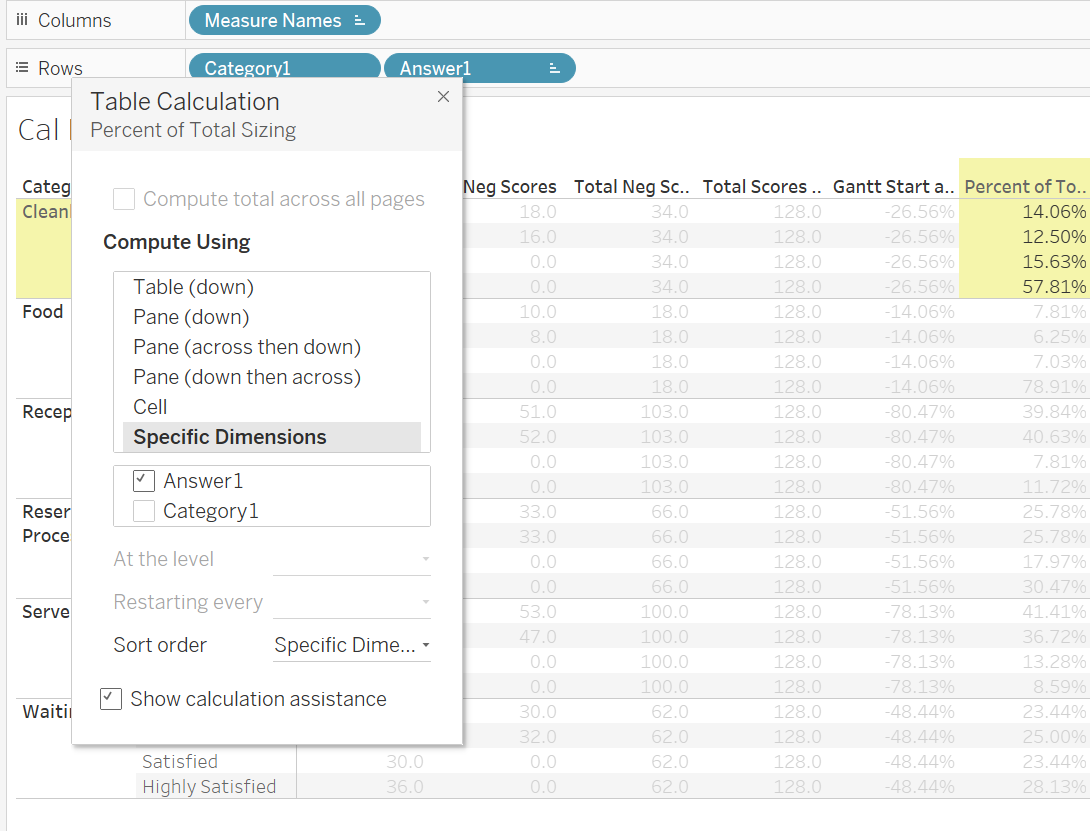Disable Show calculation assistance
Image resolution: width=1090 pixels, height=831 pixels.
point(110,699)
